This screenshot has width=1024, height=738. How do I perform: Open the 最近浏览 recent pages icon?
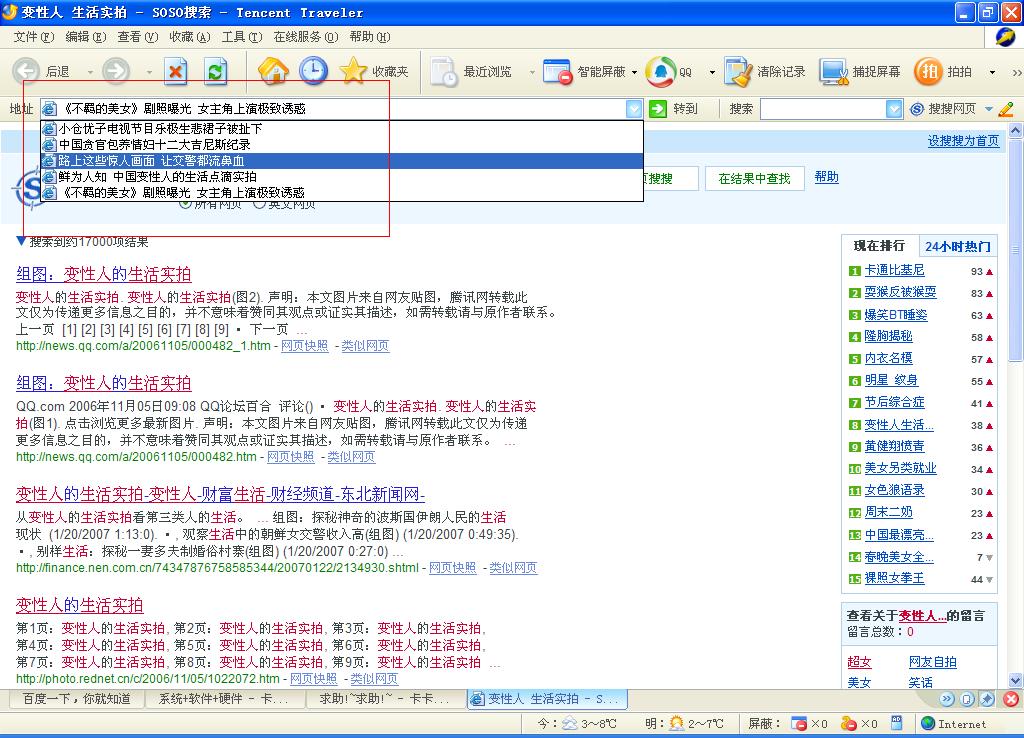[x=444, y=71]
